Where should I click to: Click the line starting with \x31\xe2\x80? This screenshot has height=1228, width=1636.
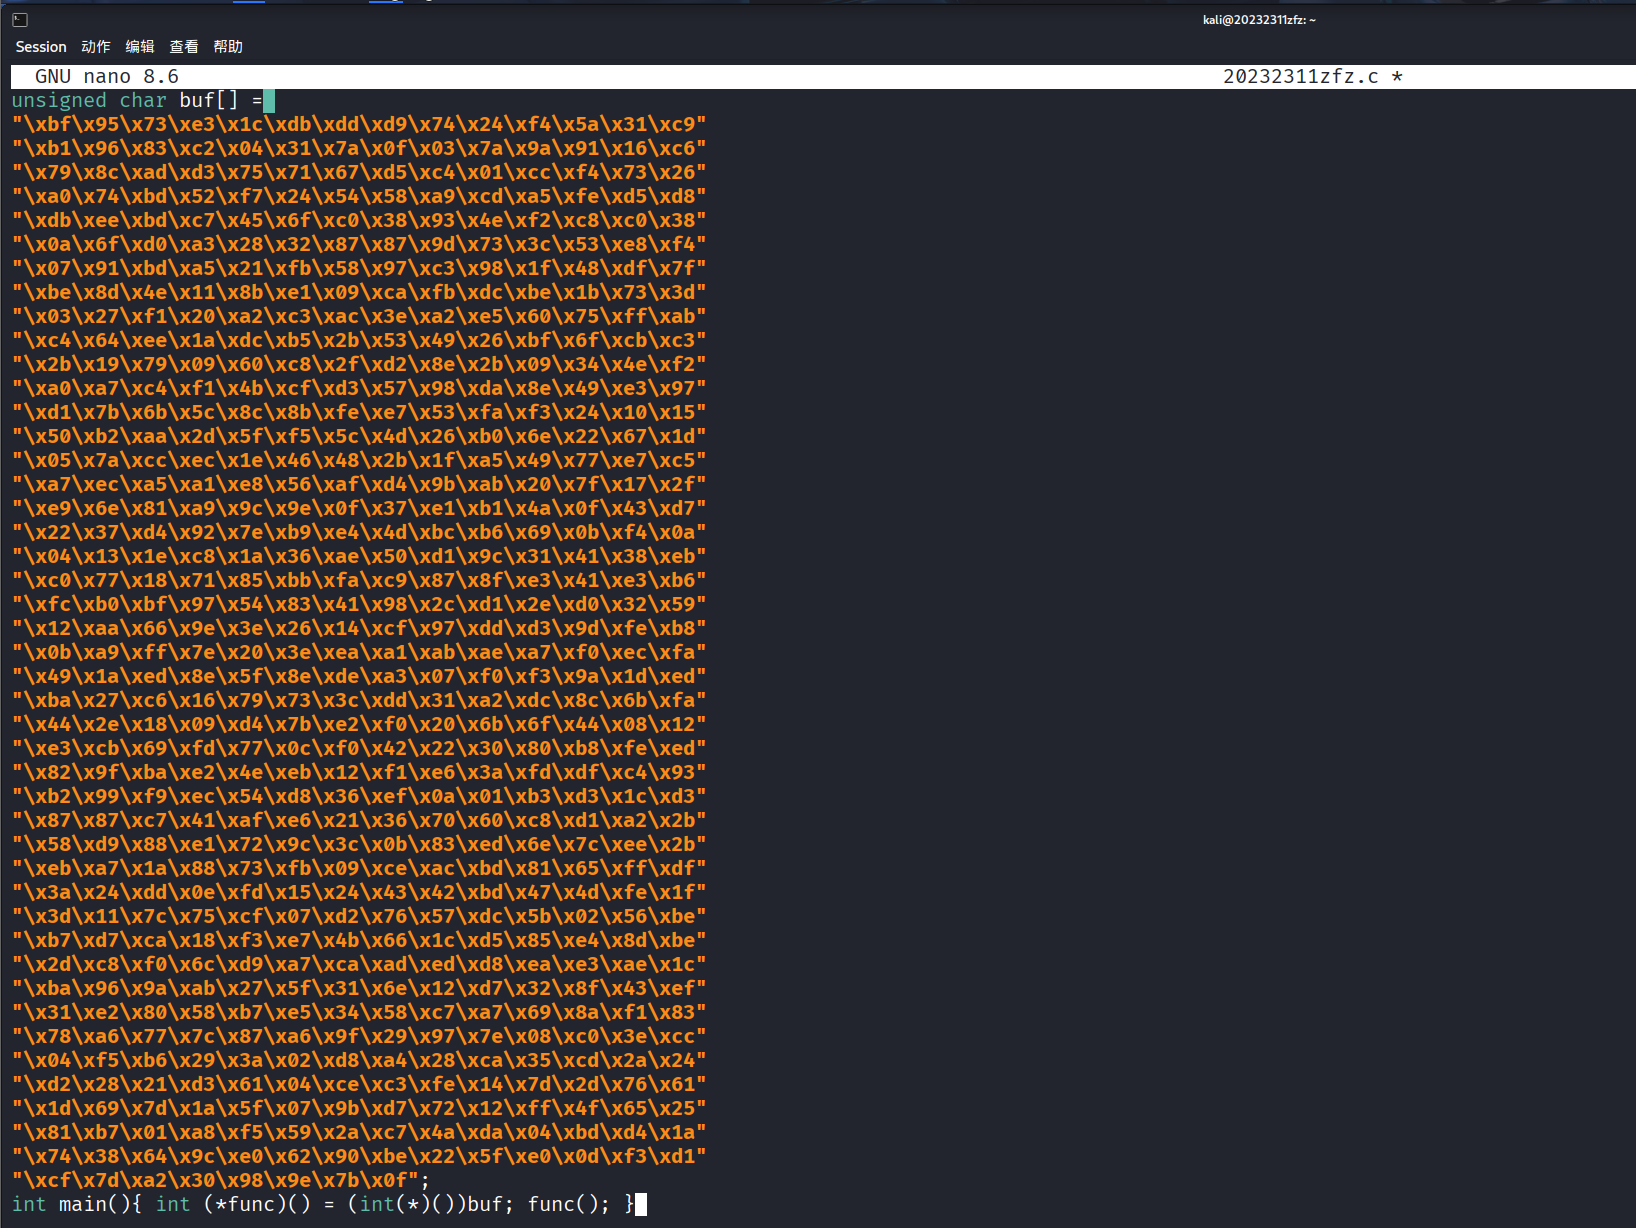(359, 1013)
